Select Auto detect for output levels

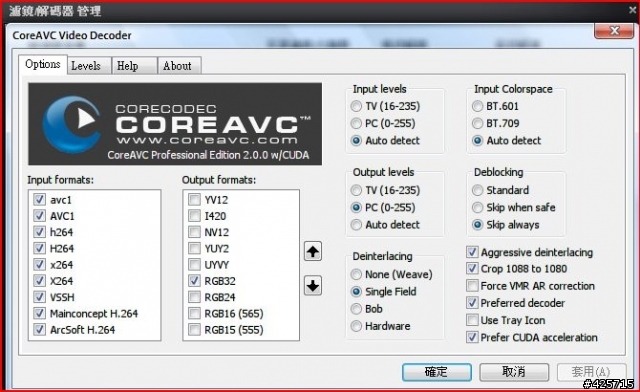[x=356, y=225]
